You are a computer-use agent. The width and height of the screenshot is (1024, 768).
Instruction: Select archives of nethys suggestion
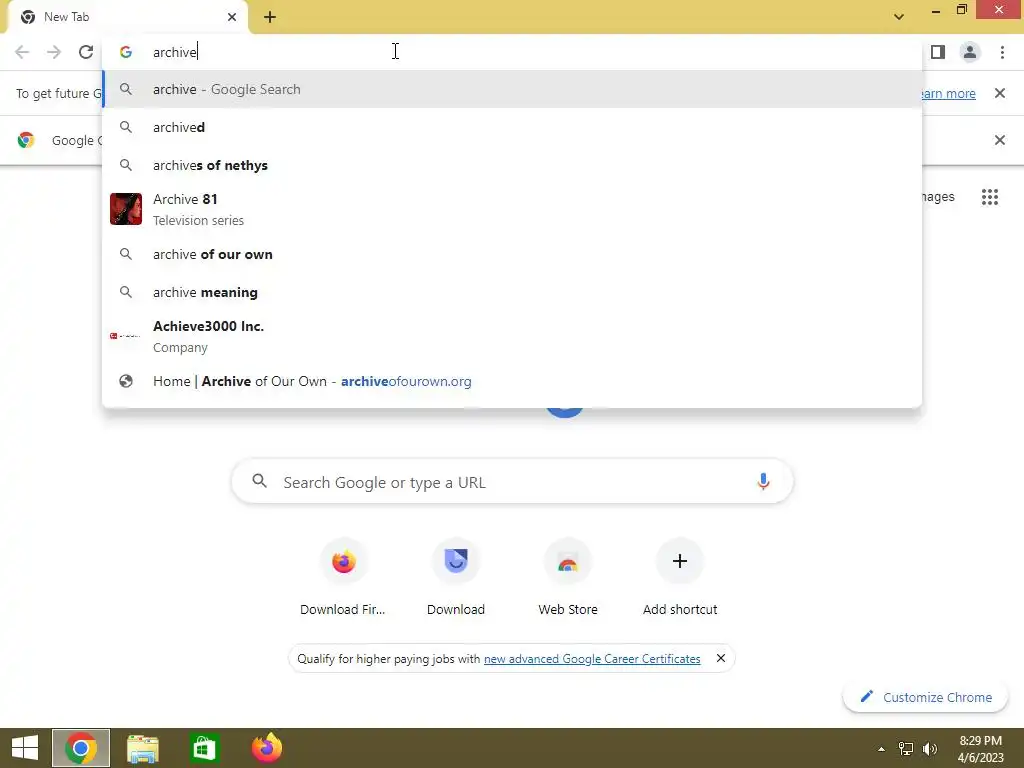point(513,165)
